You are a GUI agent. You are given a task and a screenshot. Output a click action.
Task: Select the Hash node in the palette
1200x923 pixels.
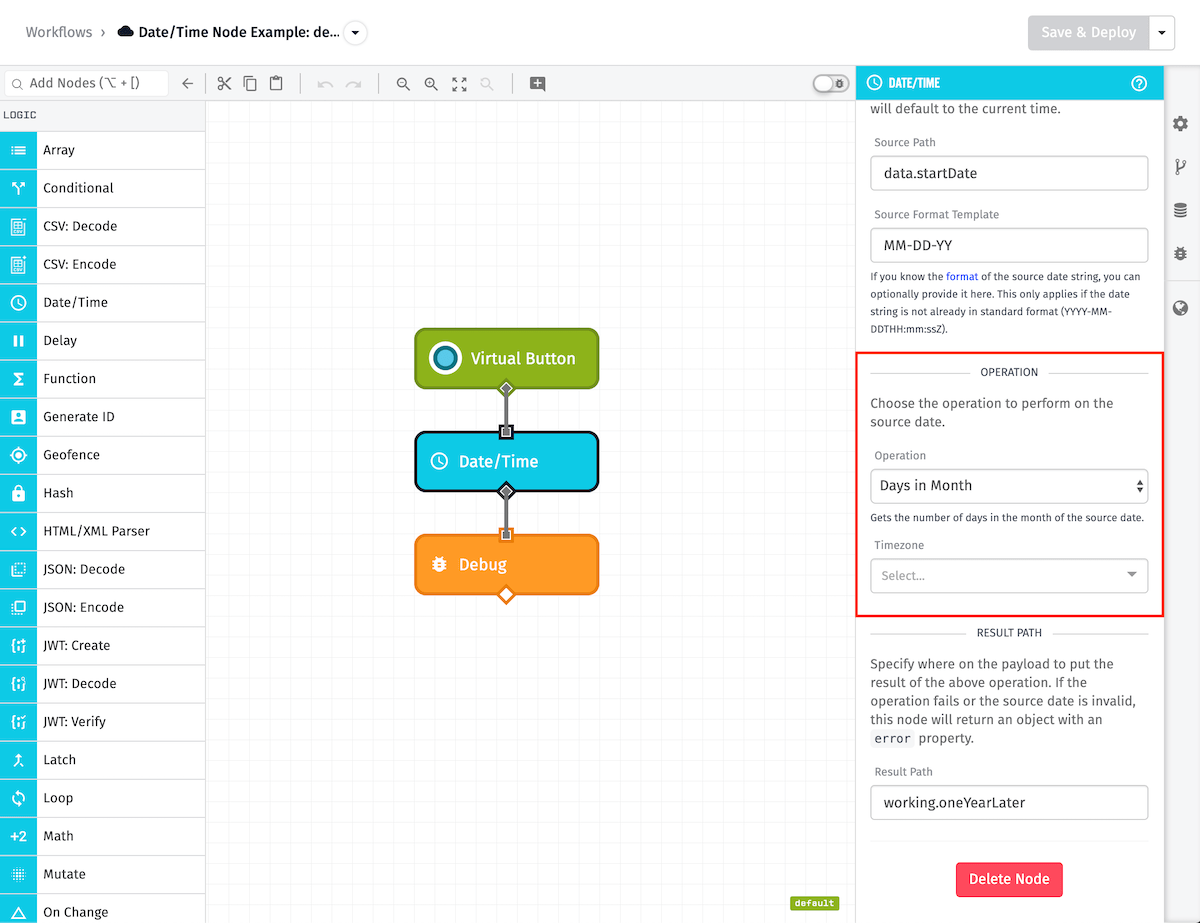coord(102,493)
